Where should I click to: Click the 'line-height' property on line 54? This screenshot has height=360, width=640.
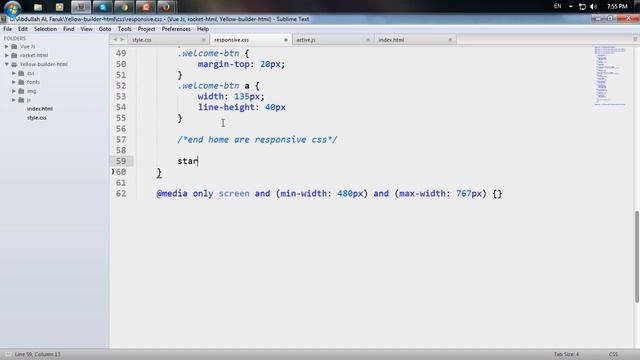click(x=226, y=107)
